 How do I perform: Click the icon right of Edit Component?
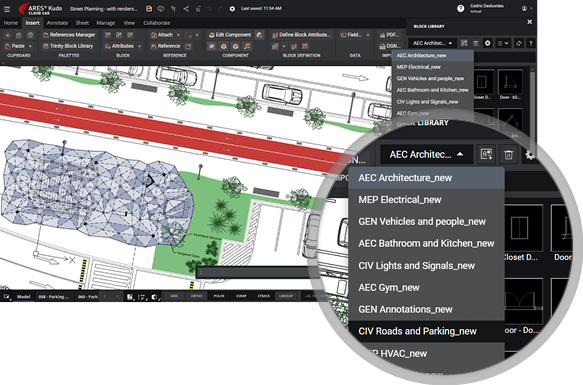[x=260, y=35]
